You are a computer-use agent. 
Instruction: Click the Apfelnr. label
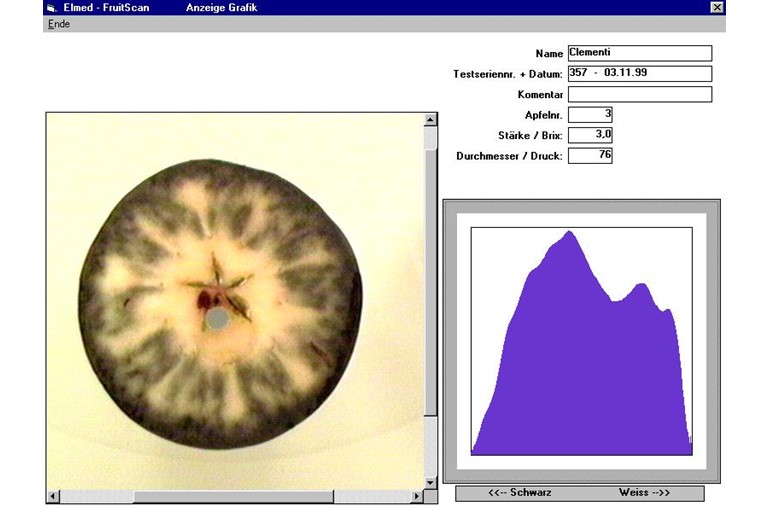click(x=543, y=115)
